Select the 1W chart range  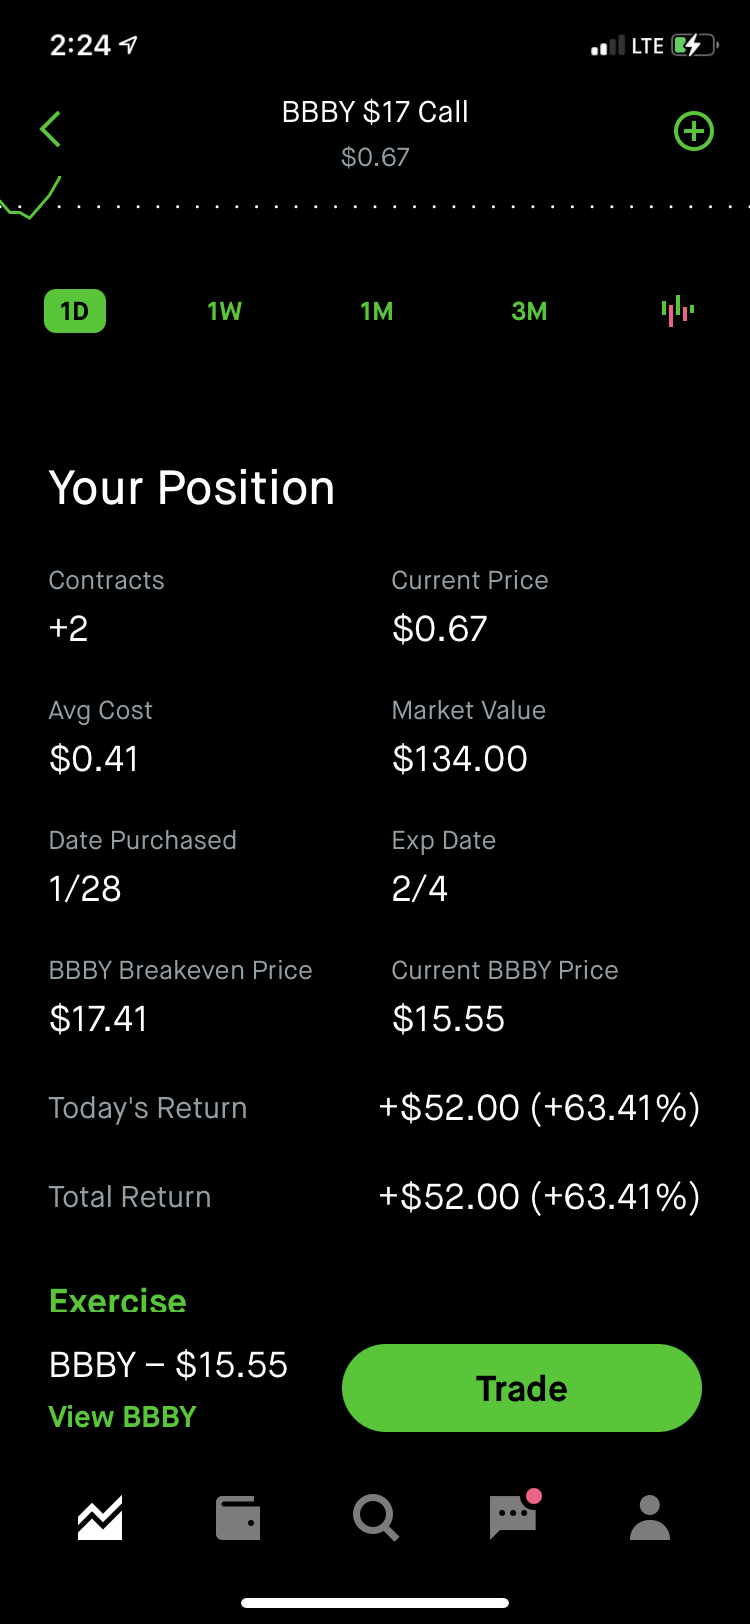(x=224, y=311)
